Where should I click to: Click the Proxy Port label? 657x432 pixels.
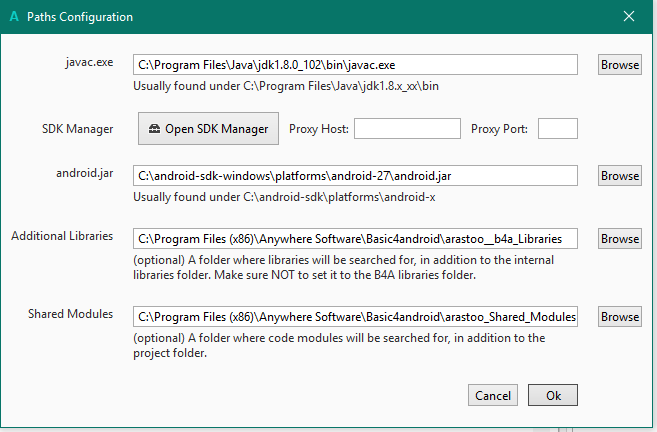(501, 129)
